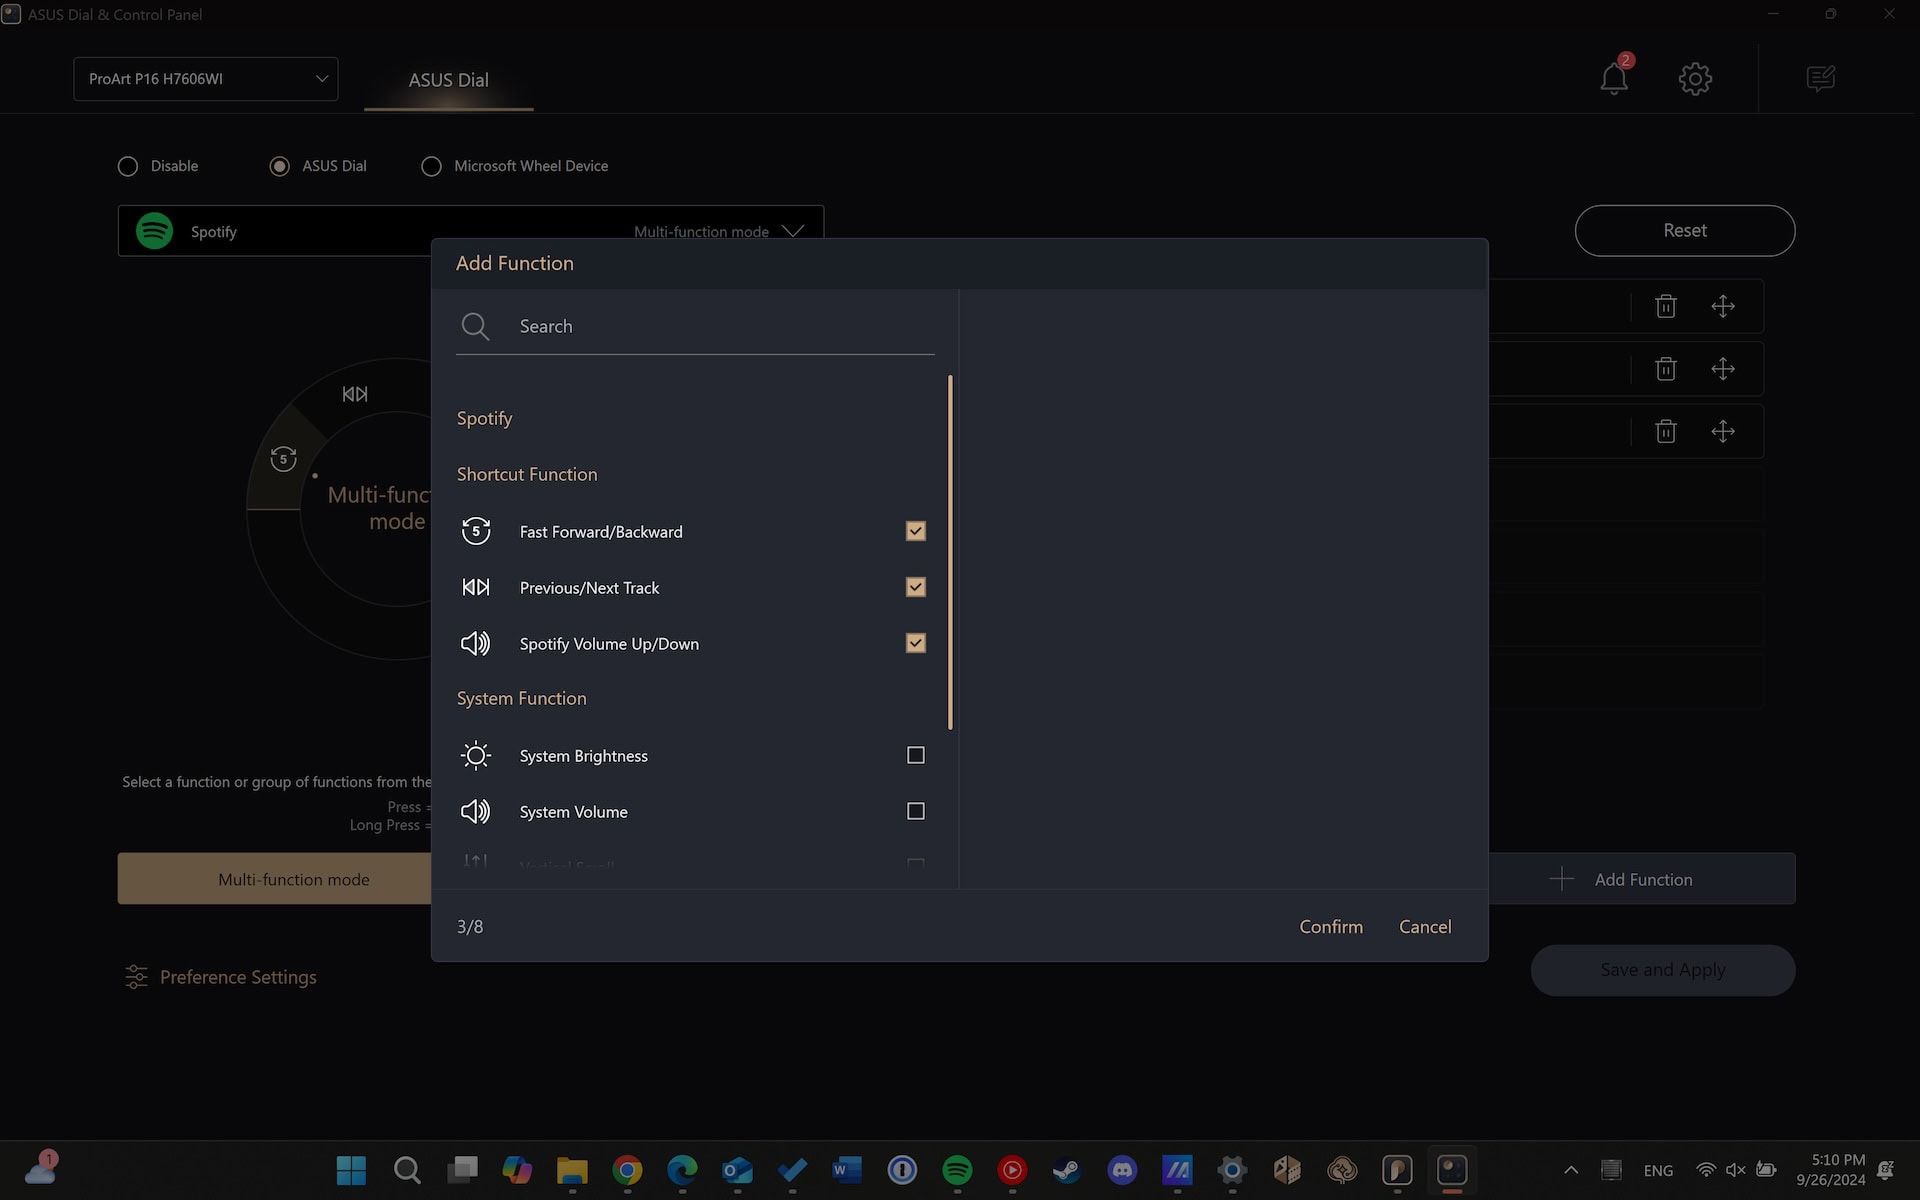Screen dimensions: 1920x1200
Task: Select Microsoft Wheel Device radio button
Action: pos(431,166)
